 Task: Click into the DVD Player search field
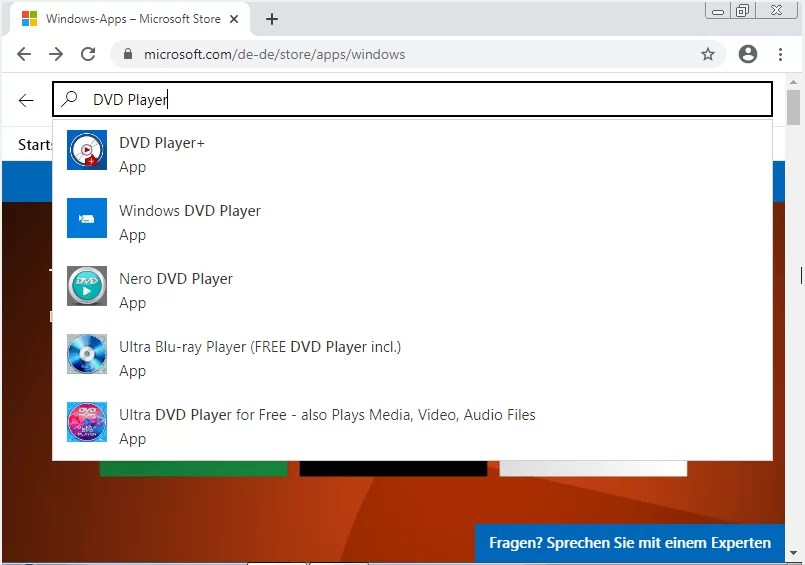pos(412,99)
